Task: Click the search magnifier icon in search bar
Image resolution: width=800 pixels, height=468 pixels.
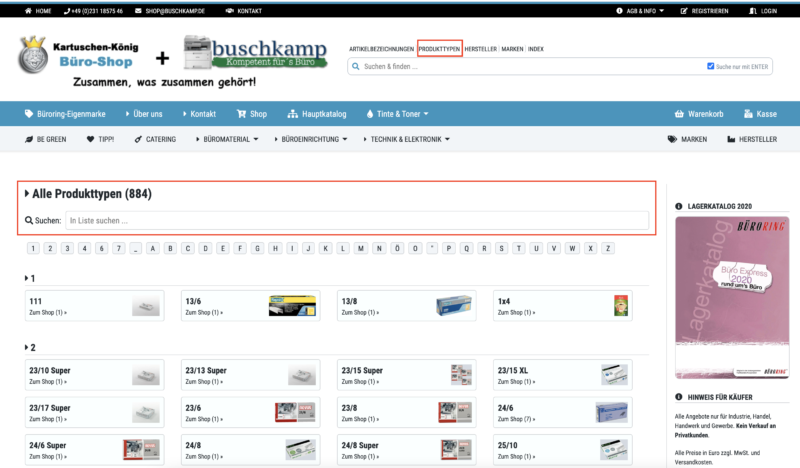Action: tap(356, 66)
